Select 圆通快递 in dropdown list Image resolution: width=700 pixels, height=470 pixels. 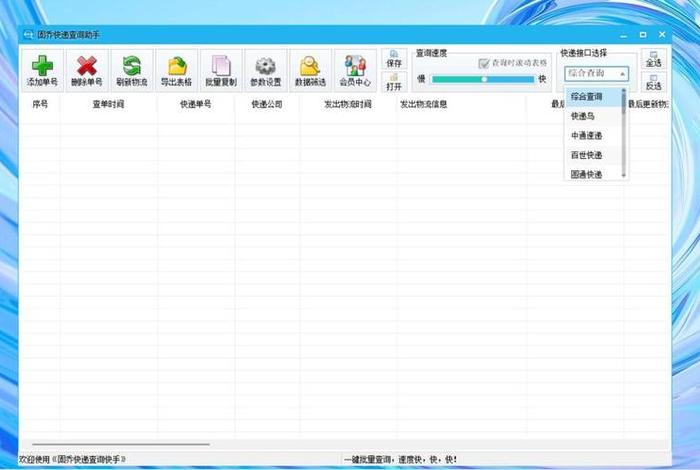click(594, 174)
